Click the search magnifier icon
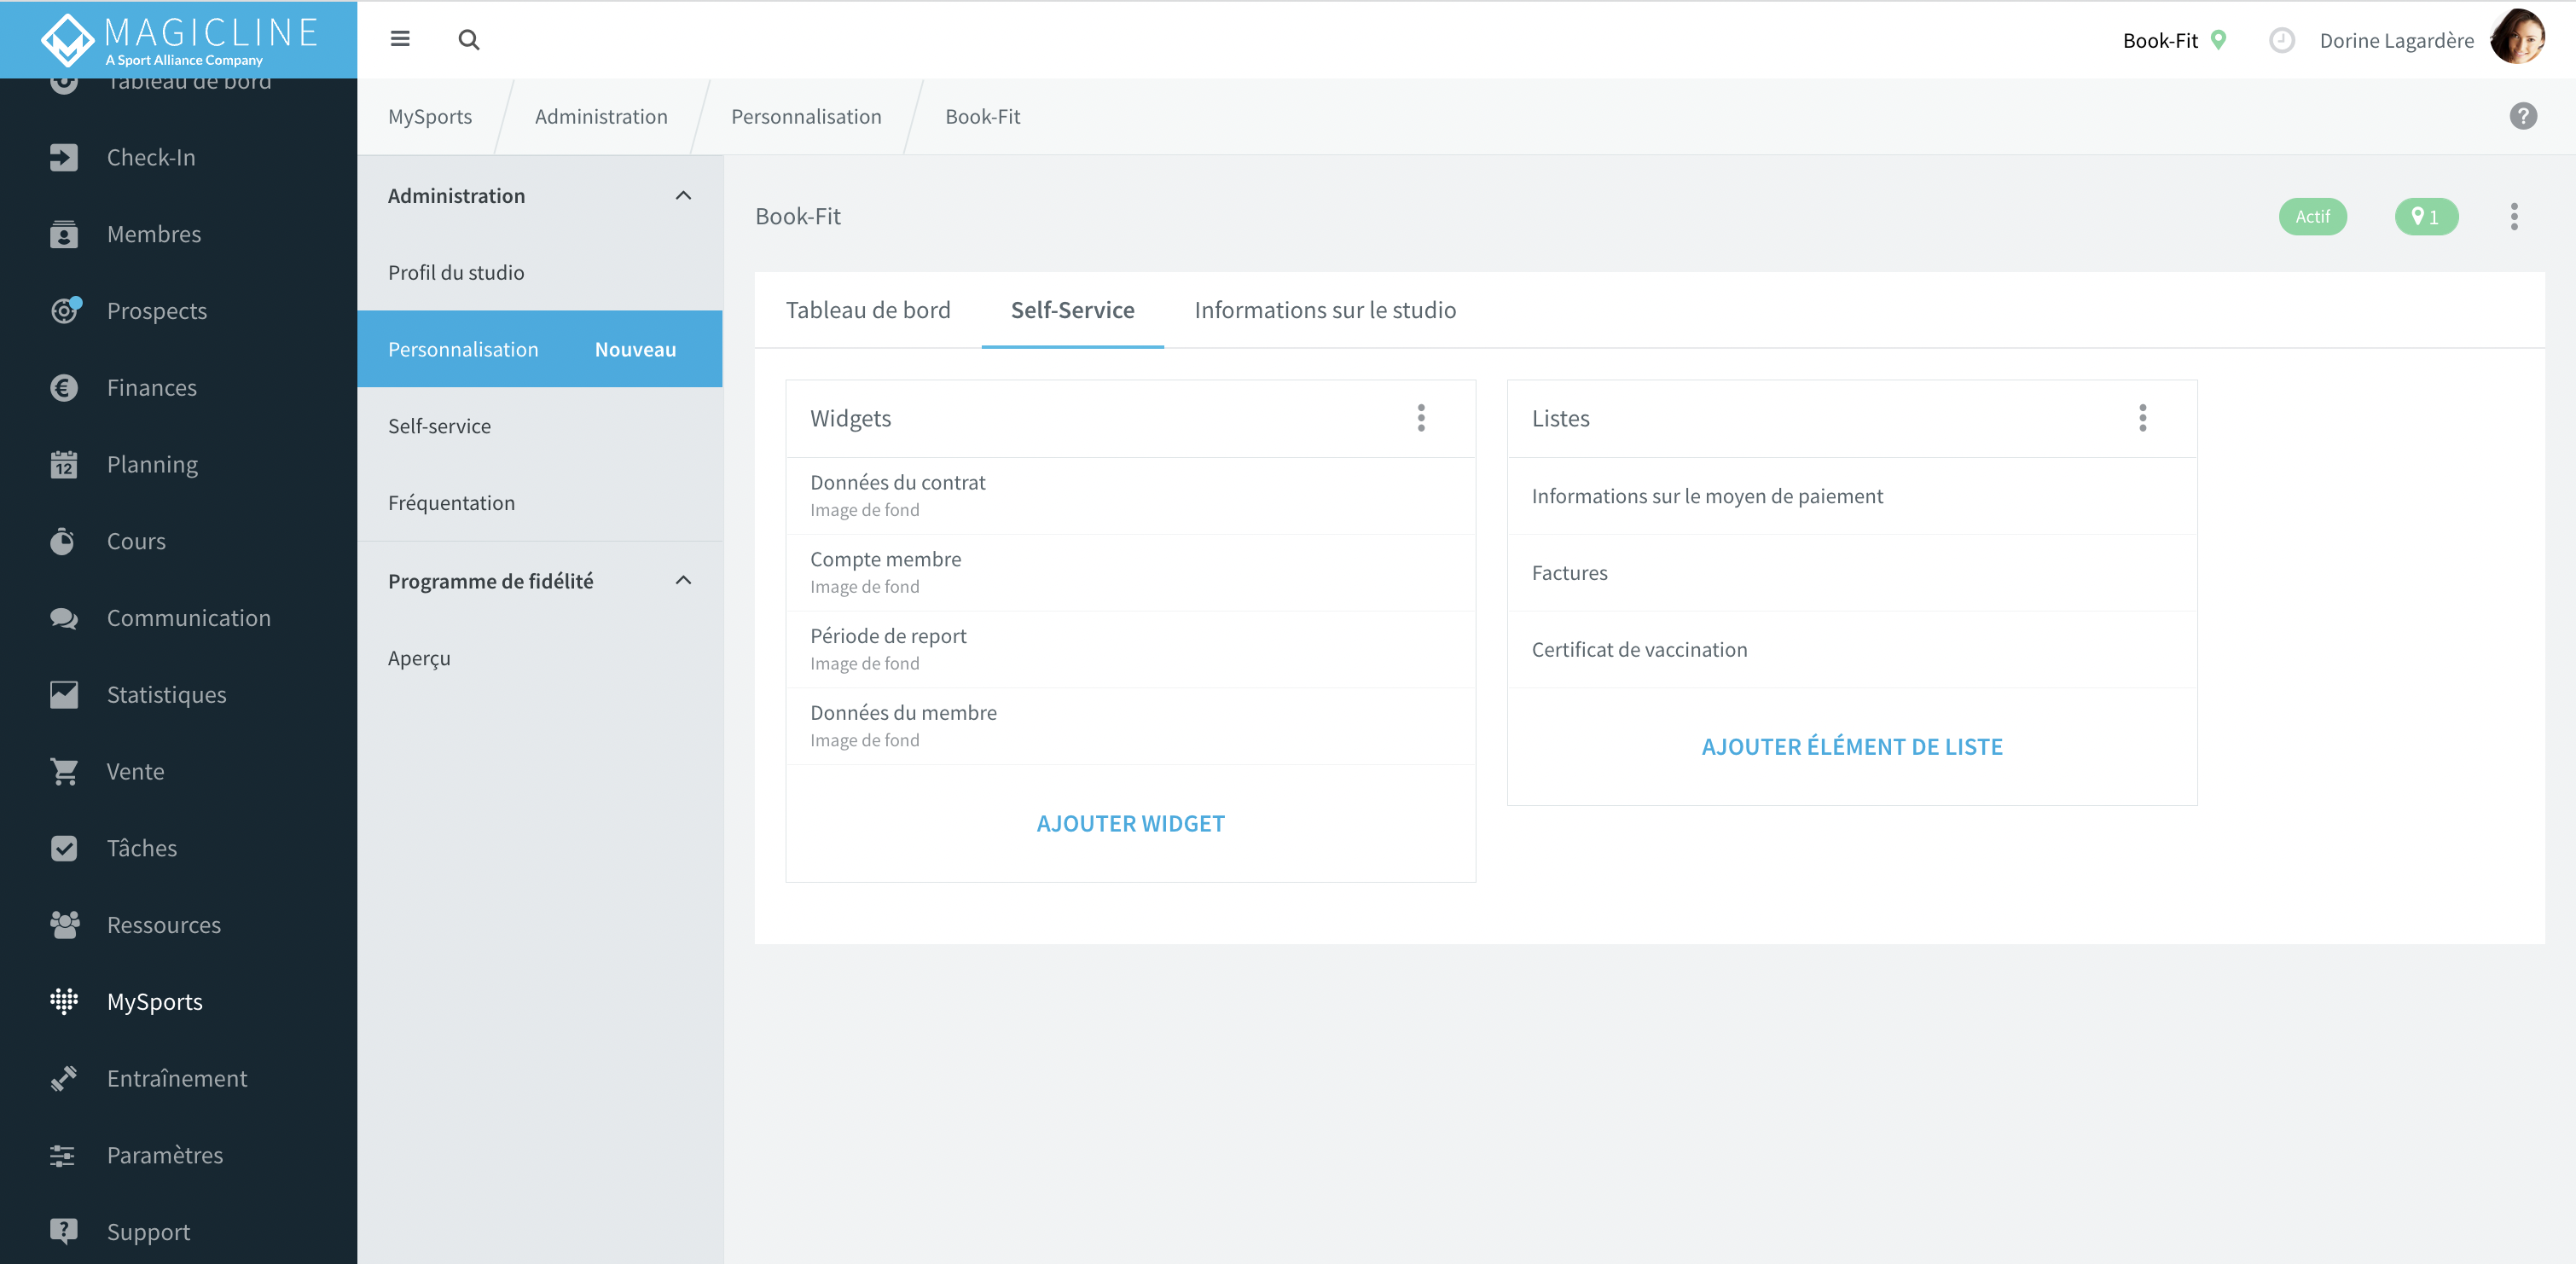 [x=469, y=40]
